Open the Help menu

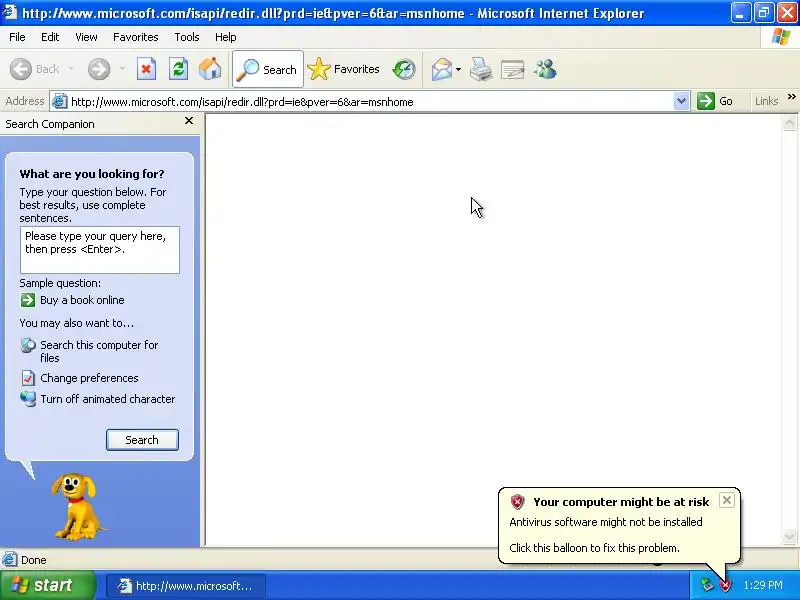(226, 37)
